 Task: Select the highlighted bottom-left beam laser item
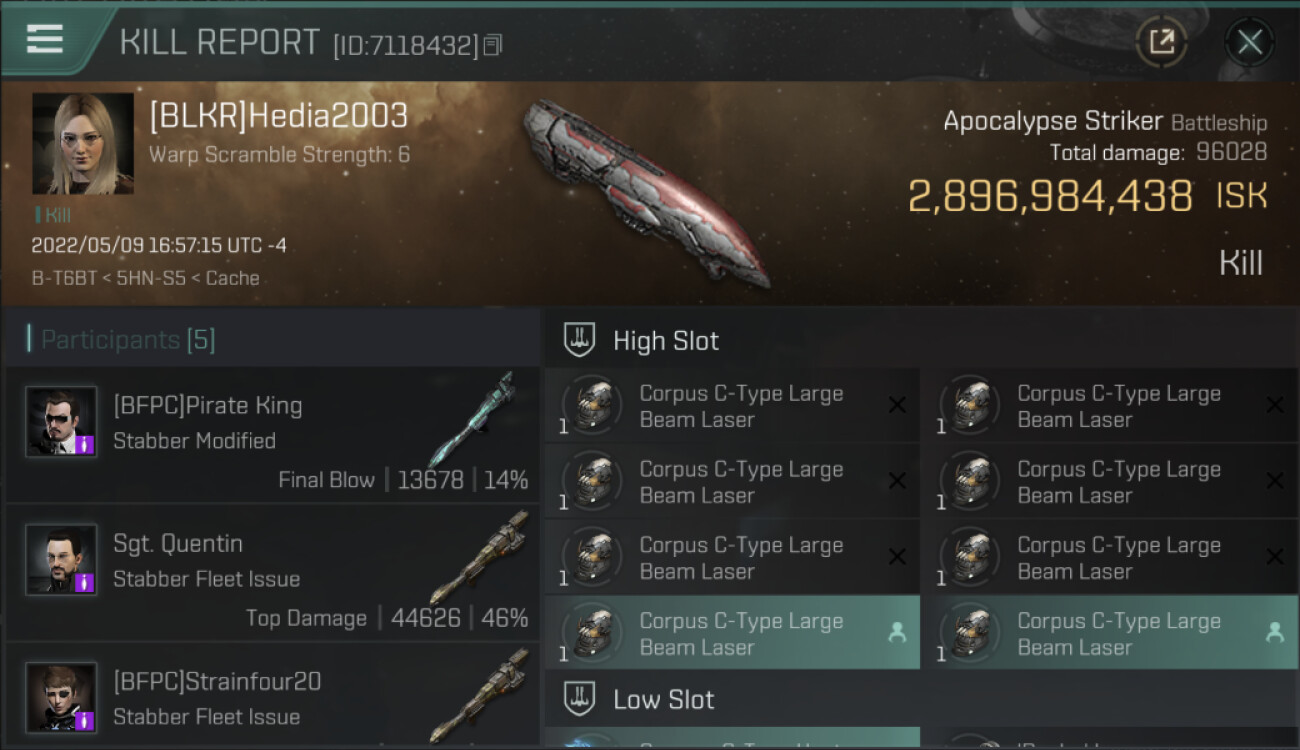[732, 633]
